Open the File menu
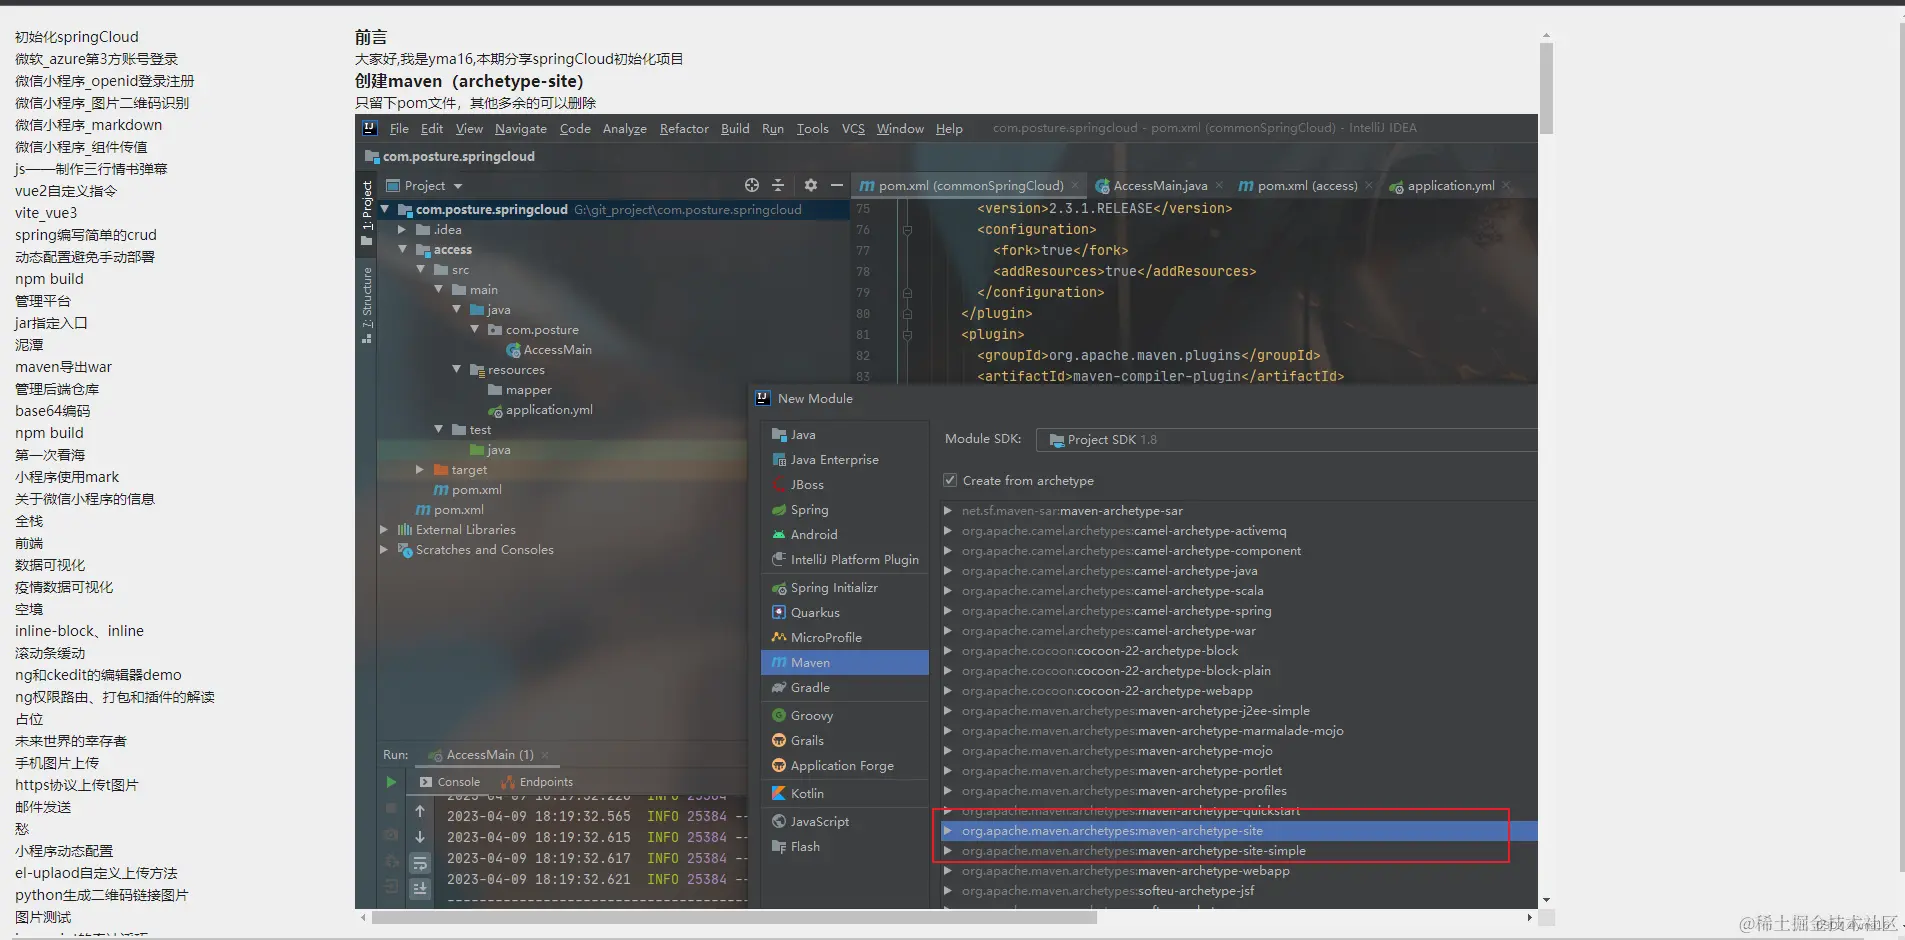The width and height of the screenshot is (1905, 940). [x=399, y=129]
